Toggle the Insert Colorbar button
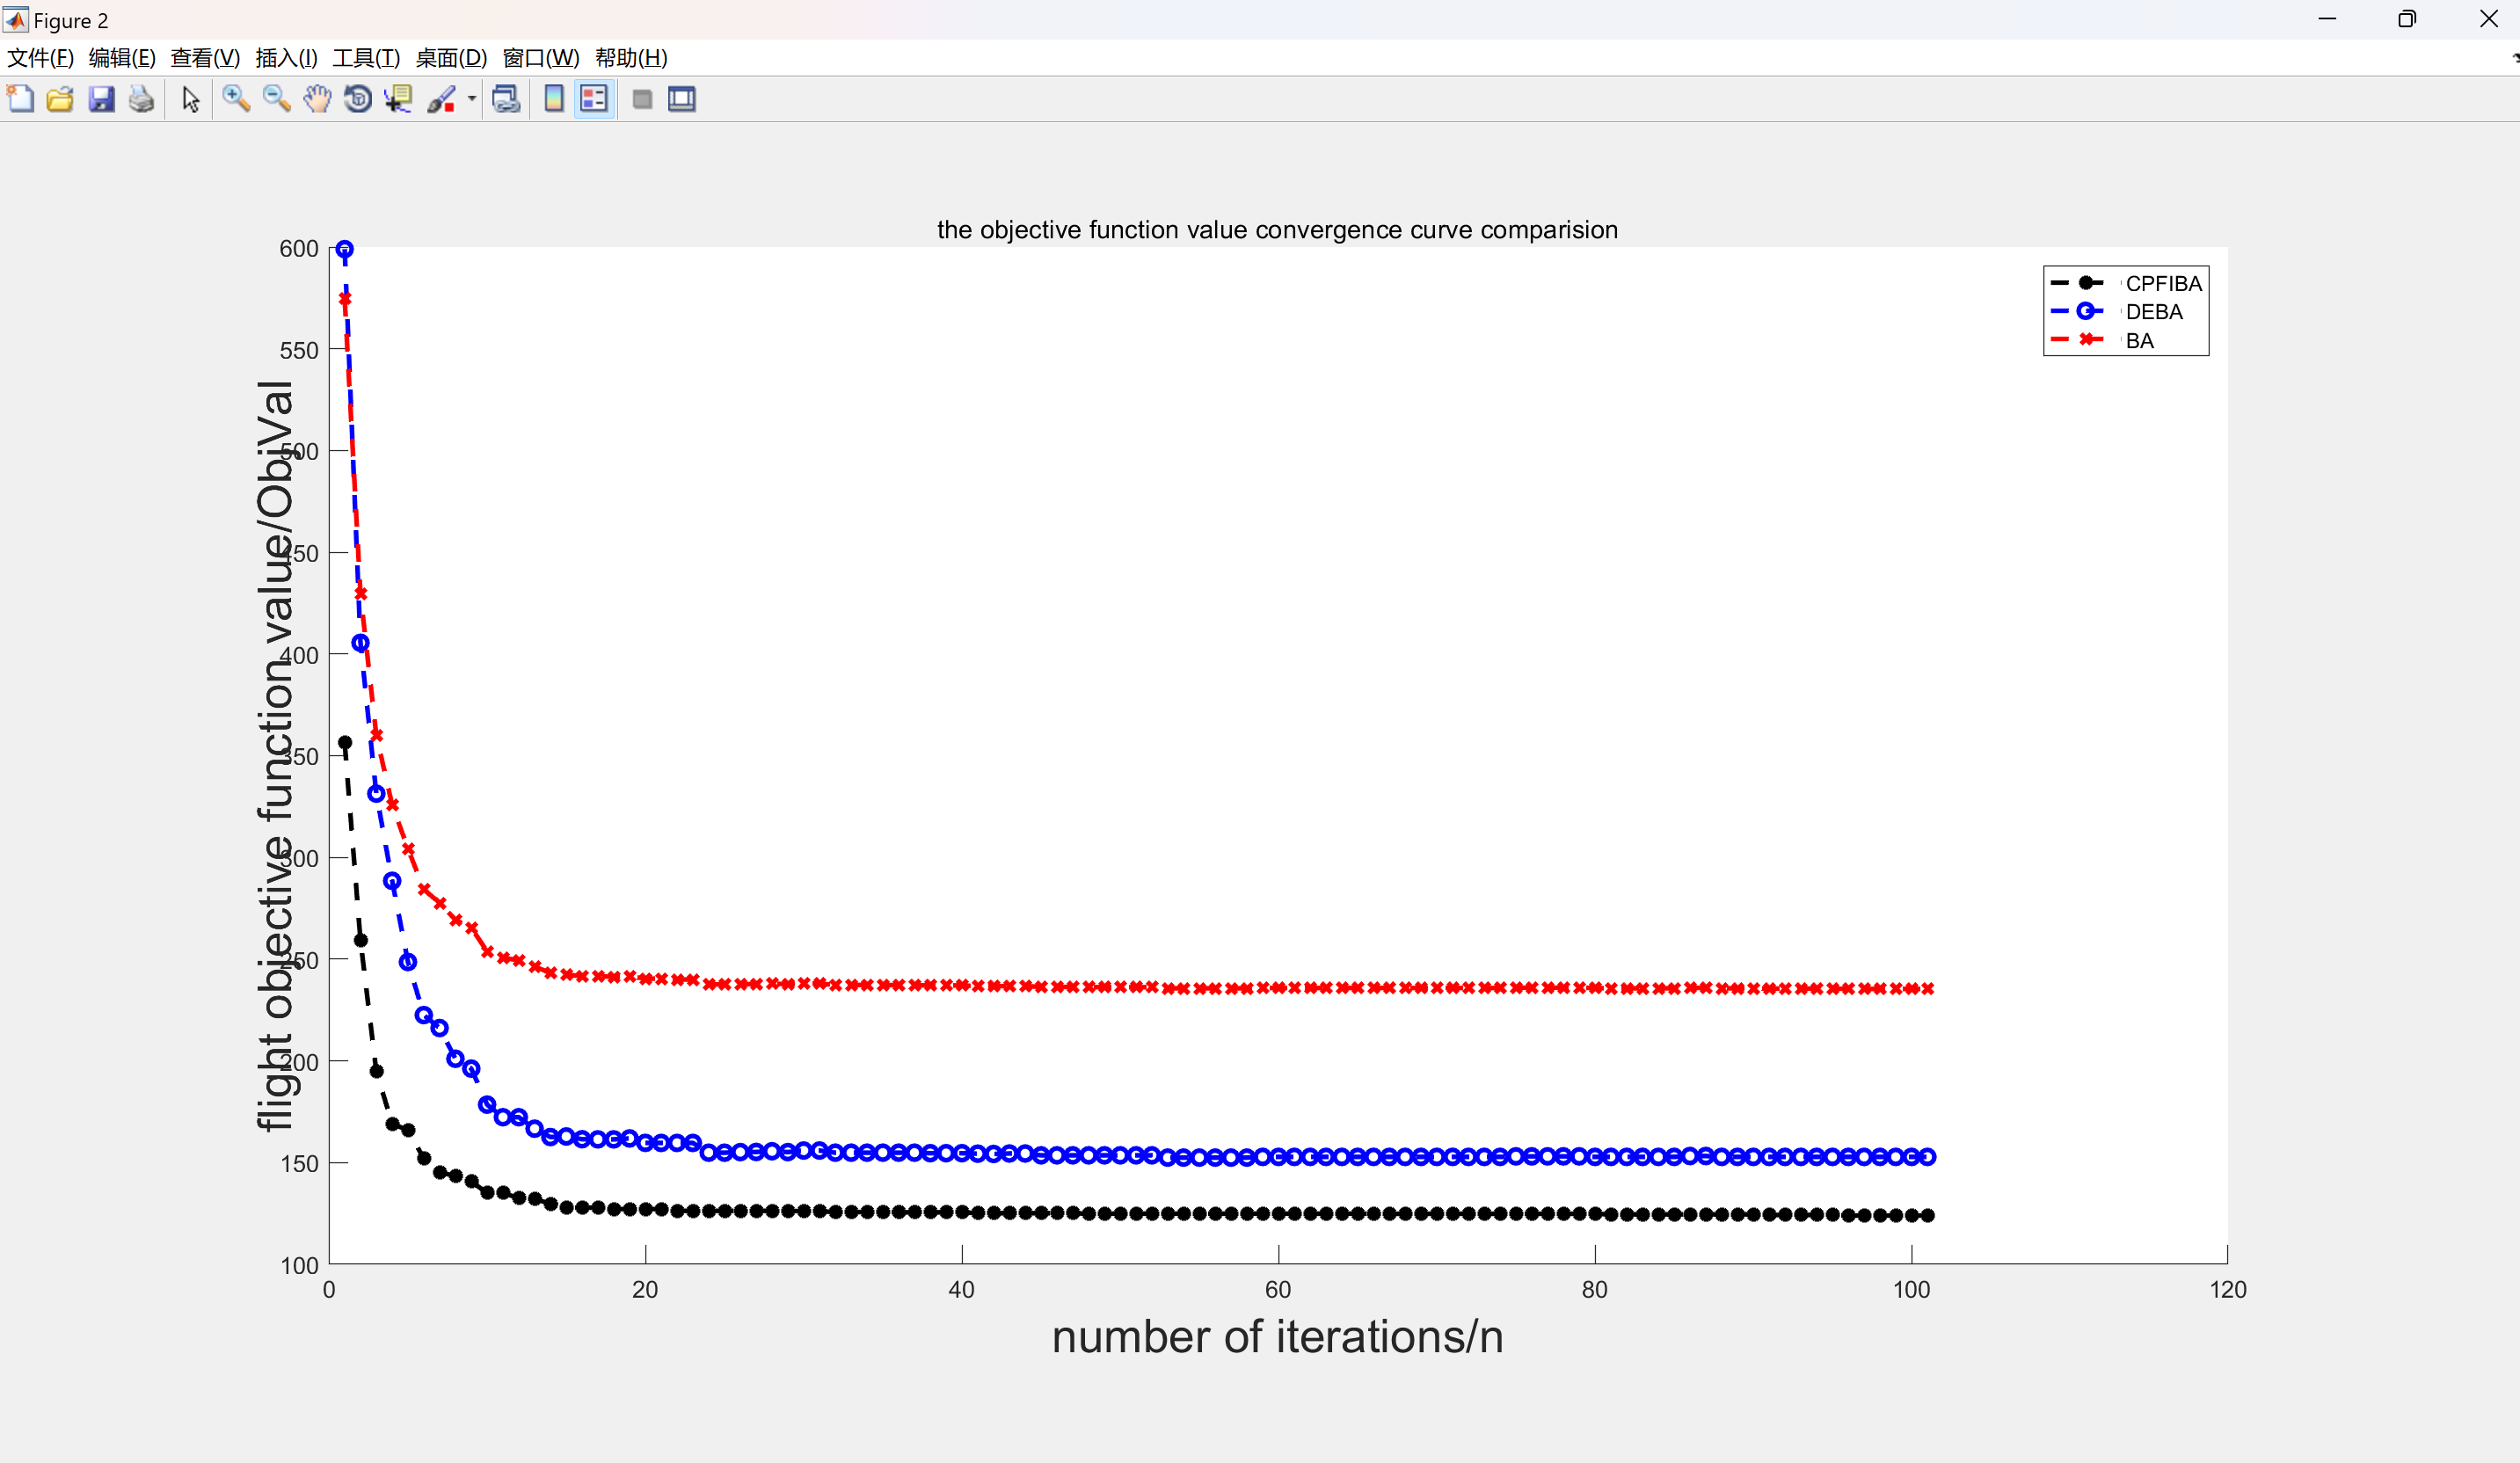 pyautogui.click(x=553, y=99)
